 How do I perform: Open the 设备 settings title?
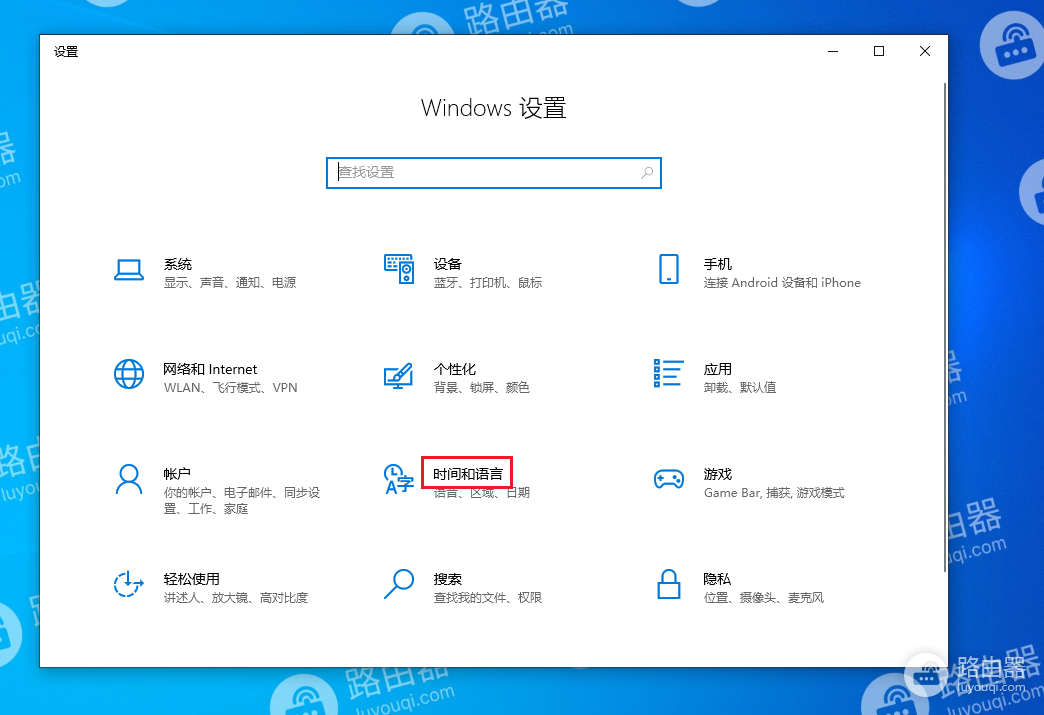click(447, 264)
